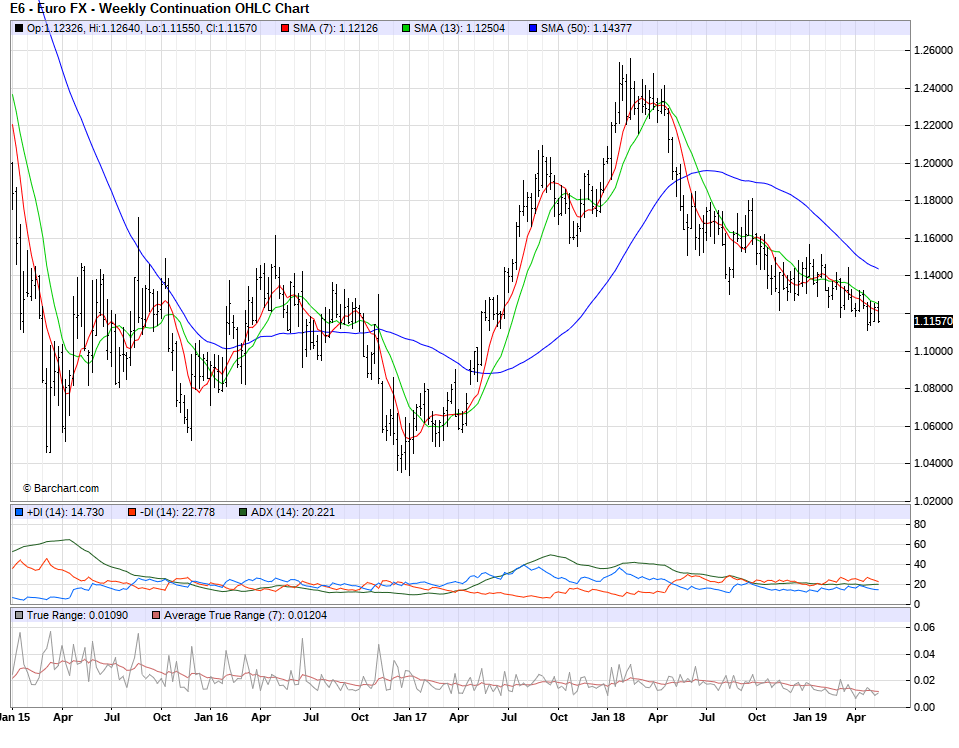Screen dimensions: 959x748
Task: Click the gray True Range legend marker
Action: tap(19, 615)
